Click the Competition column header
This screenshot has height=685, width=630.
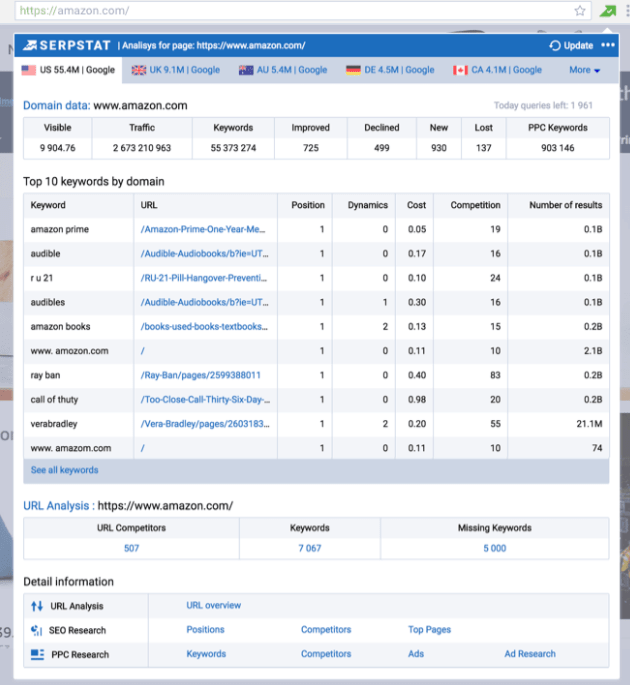pos(475,205)
